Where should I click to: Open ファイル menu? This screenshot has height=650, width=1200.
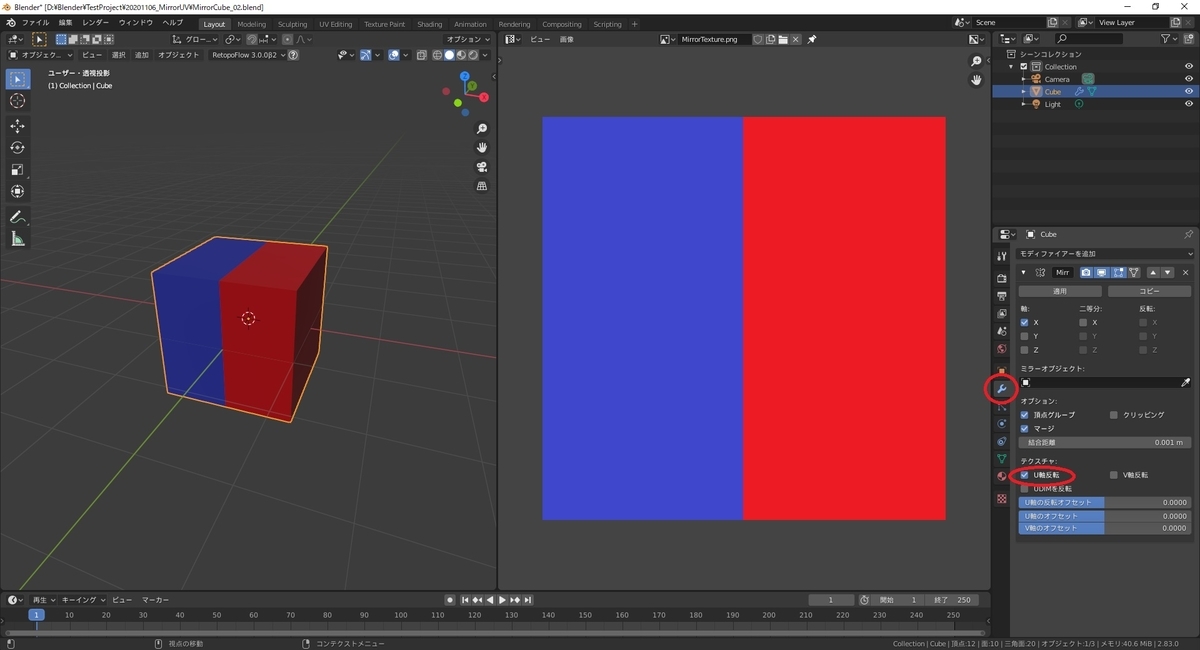35,23
